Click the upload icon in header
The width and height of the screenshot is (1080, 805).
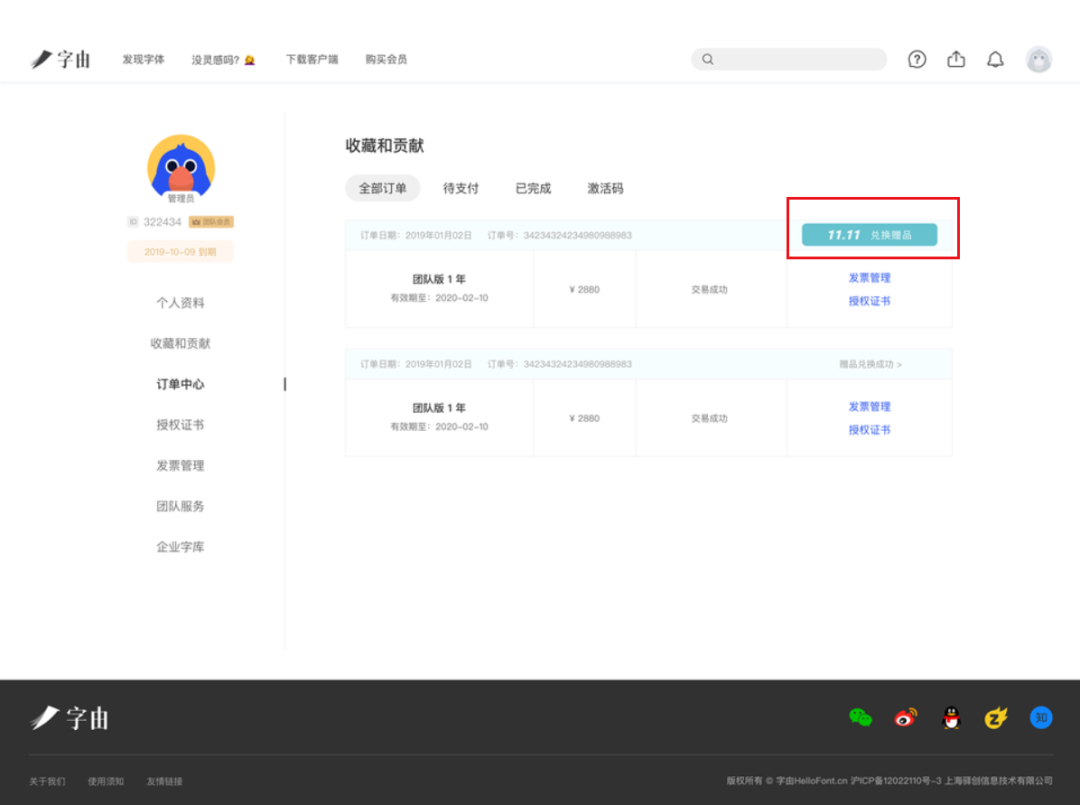tap(956, 59)
